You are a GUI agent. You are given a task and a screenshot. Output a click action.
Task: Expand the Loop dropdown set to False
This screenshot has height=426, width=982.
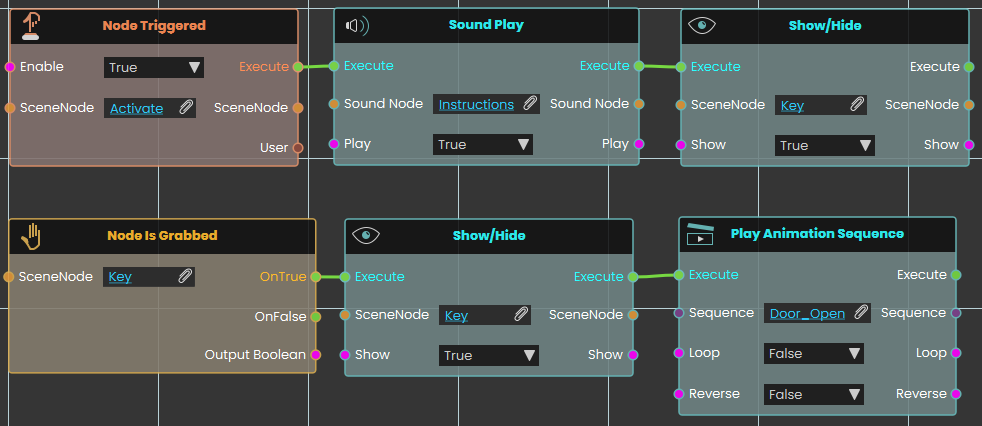(814, 353)
